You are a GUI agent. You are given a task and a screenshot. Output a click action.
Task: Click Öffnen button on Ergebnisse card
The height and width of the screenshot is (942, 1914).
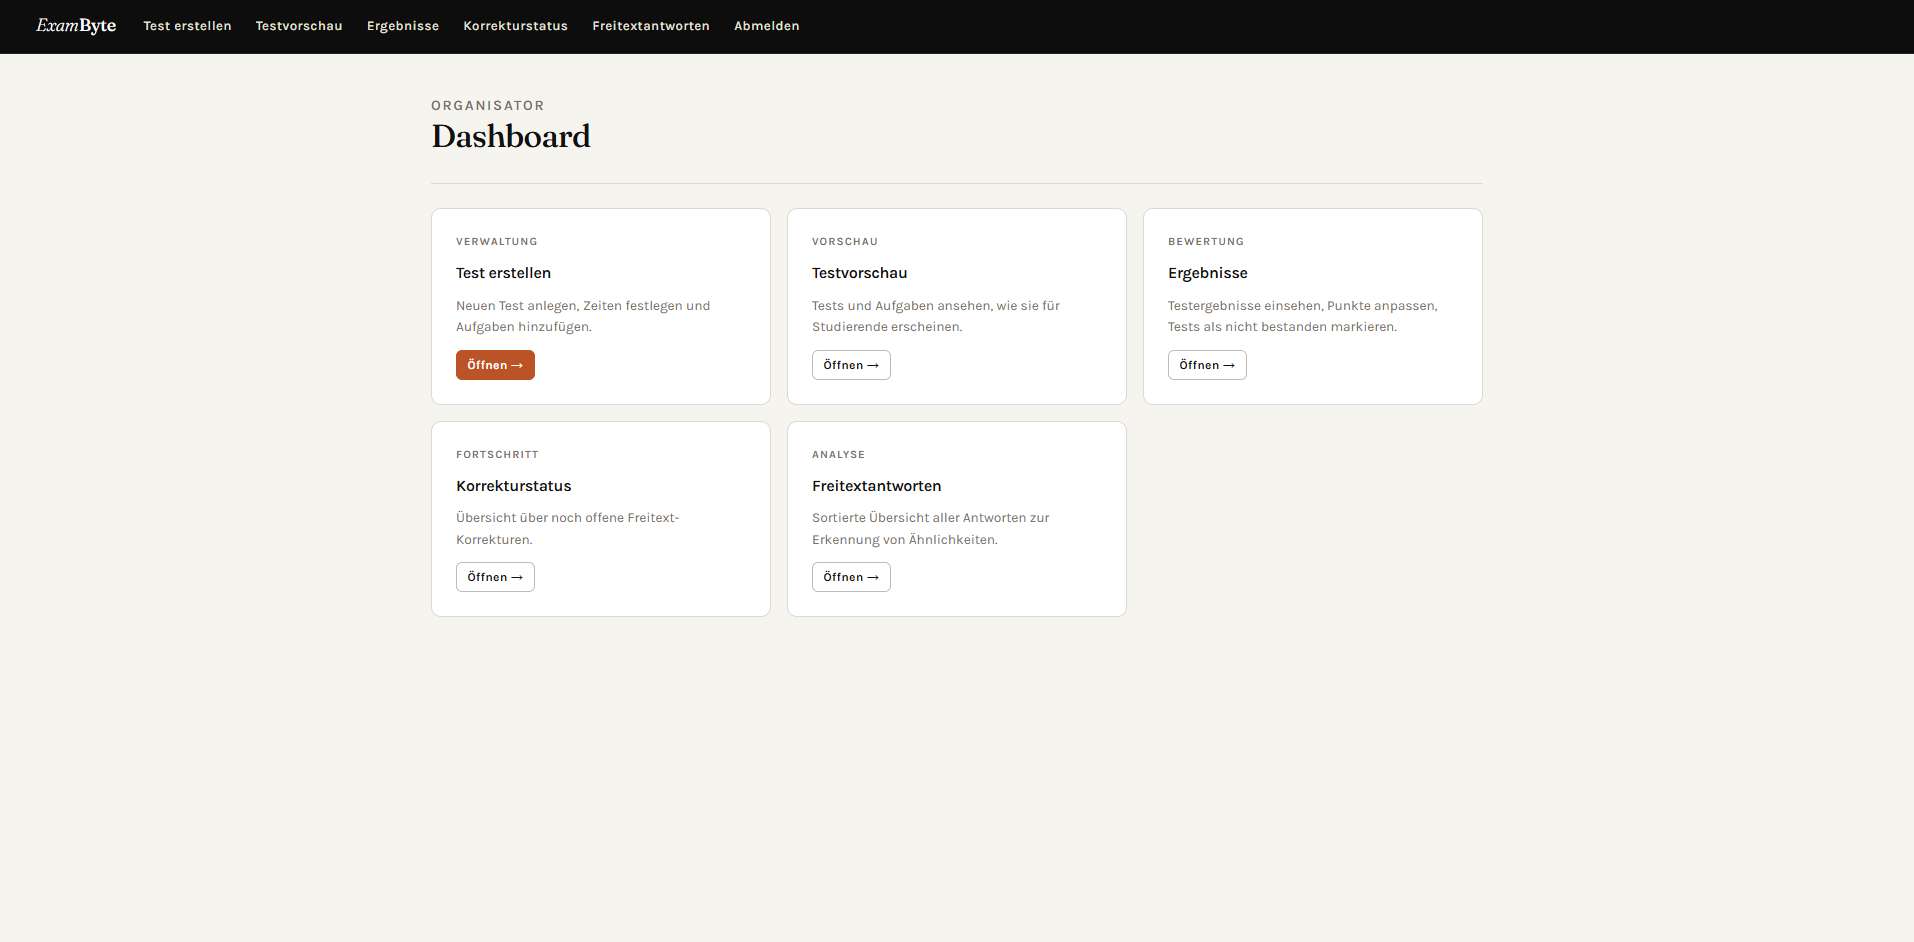click(1207, 365)
